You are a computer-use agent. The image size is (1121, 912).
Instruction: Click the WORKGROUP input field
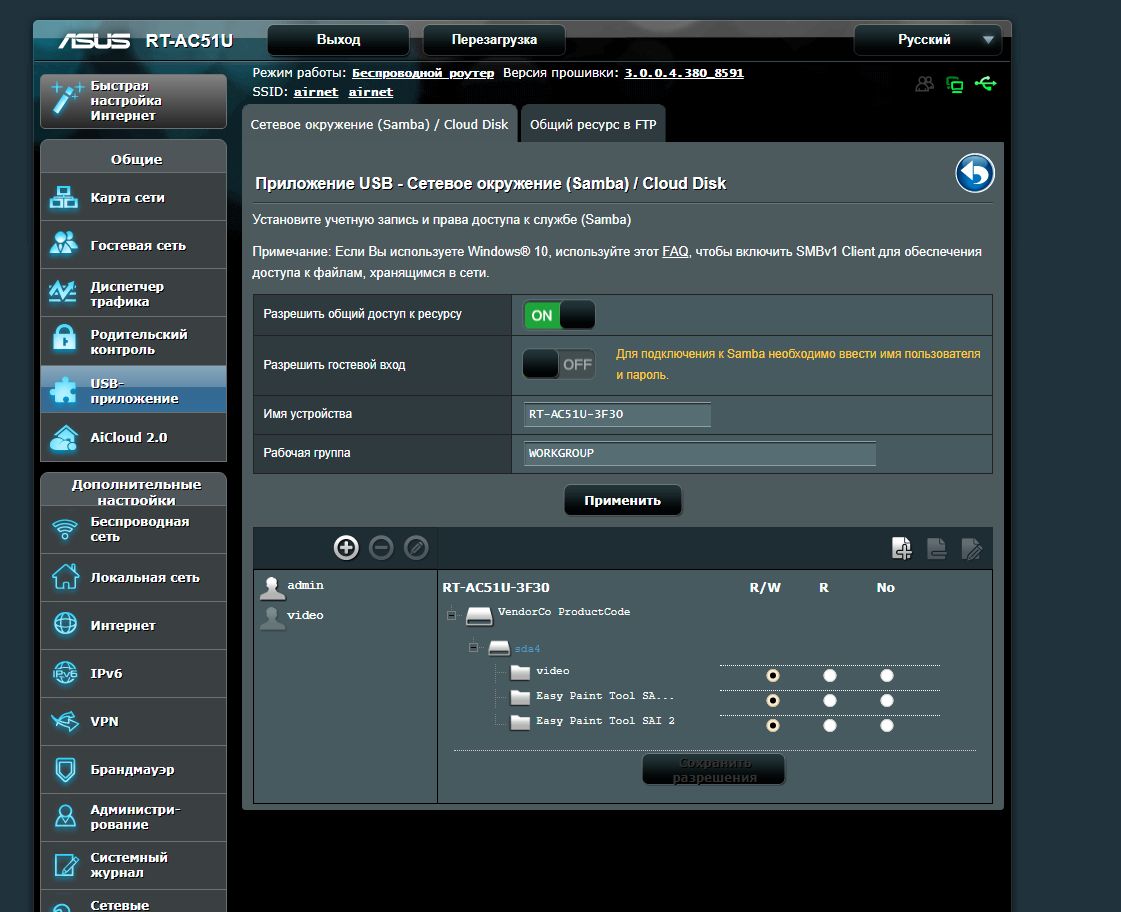coord(699,453)
